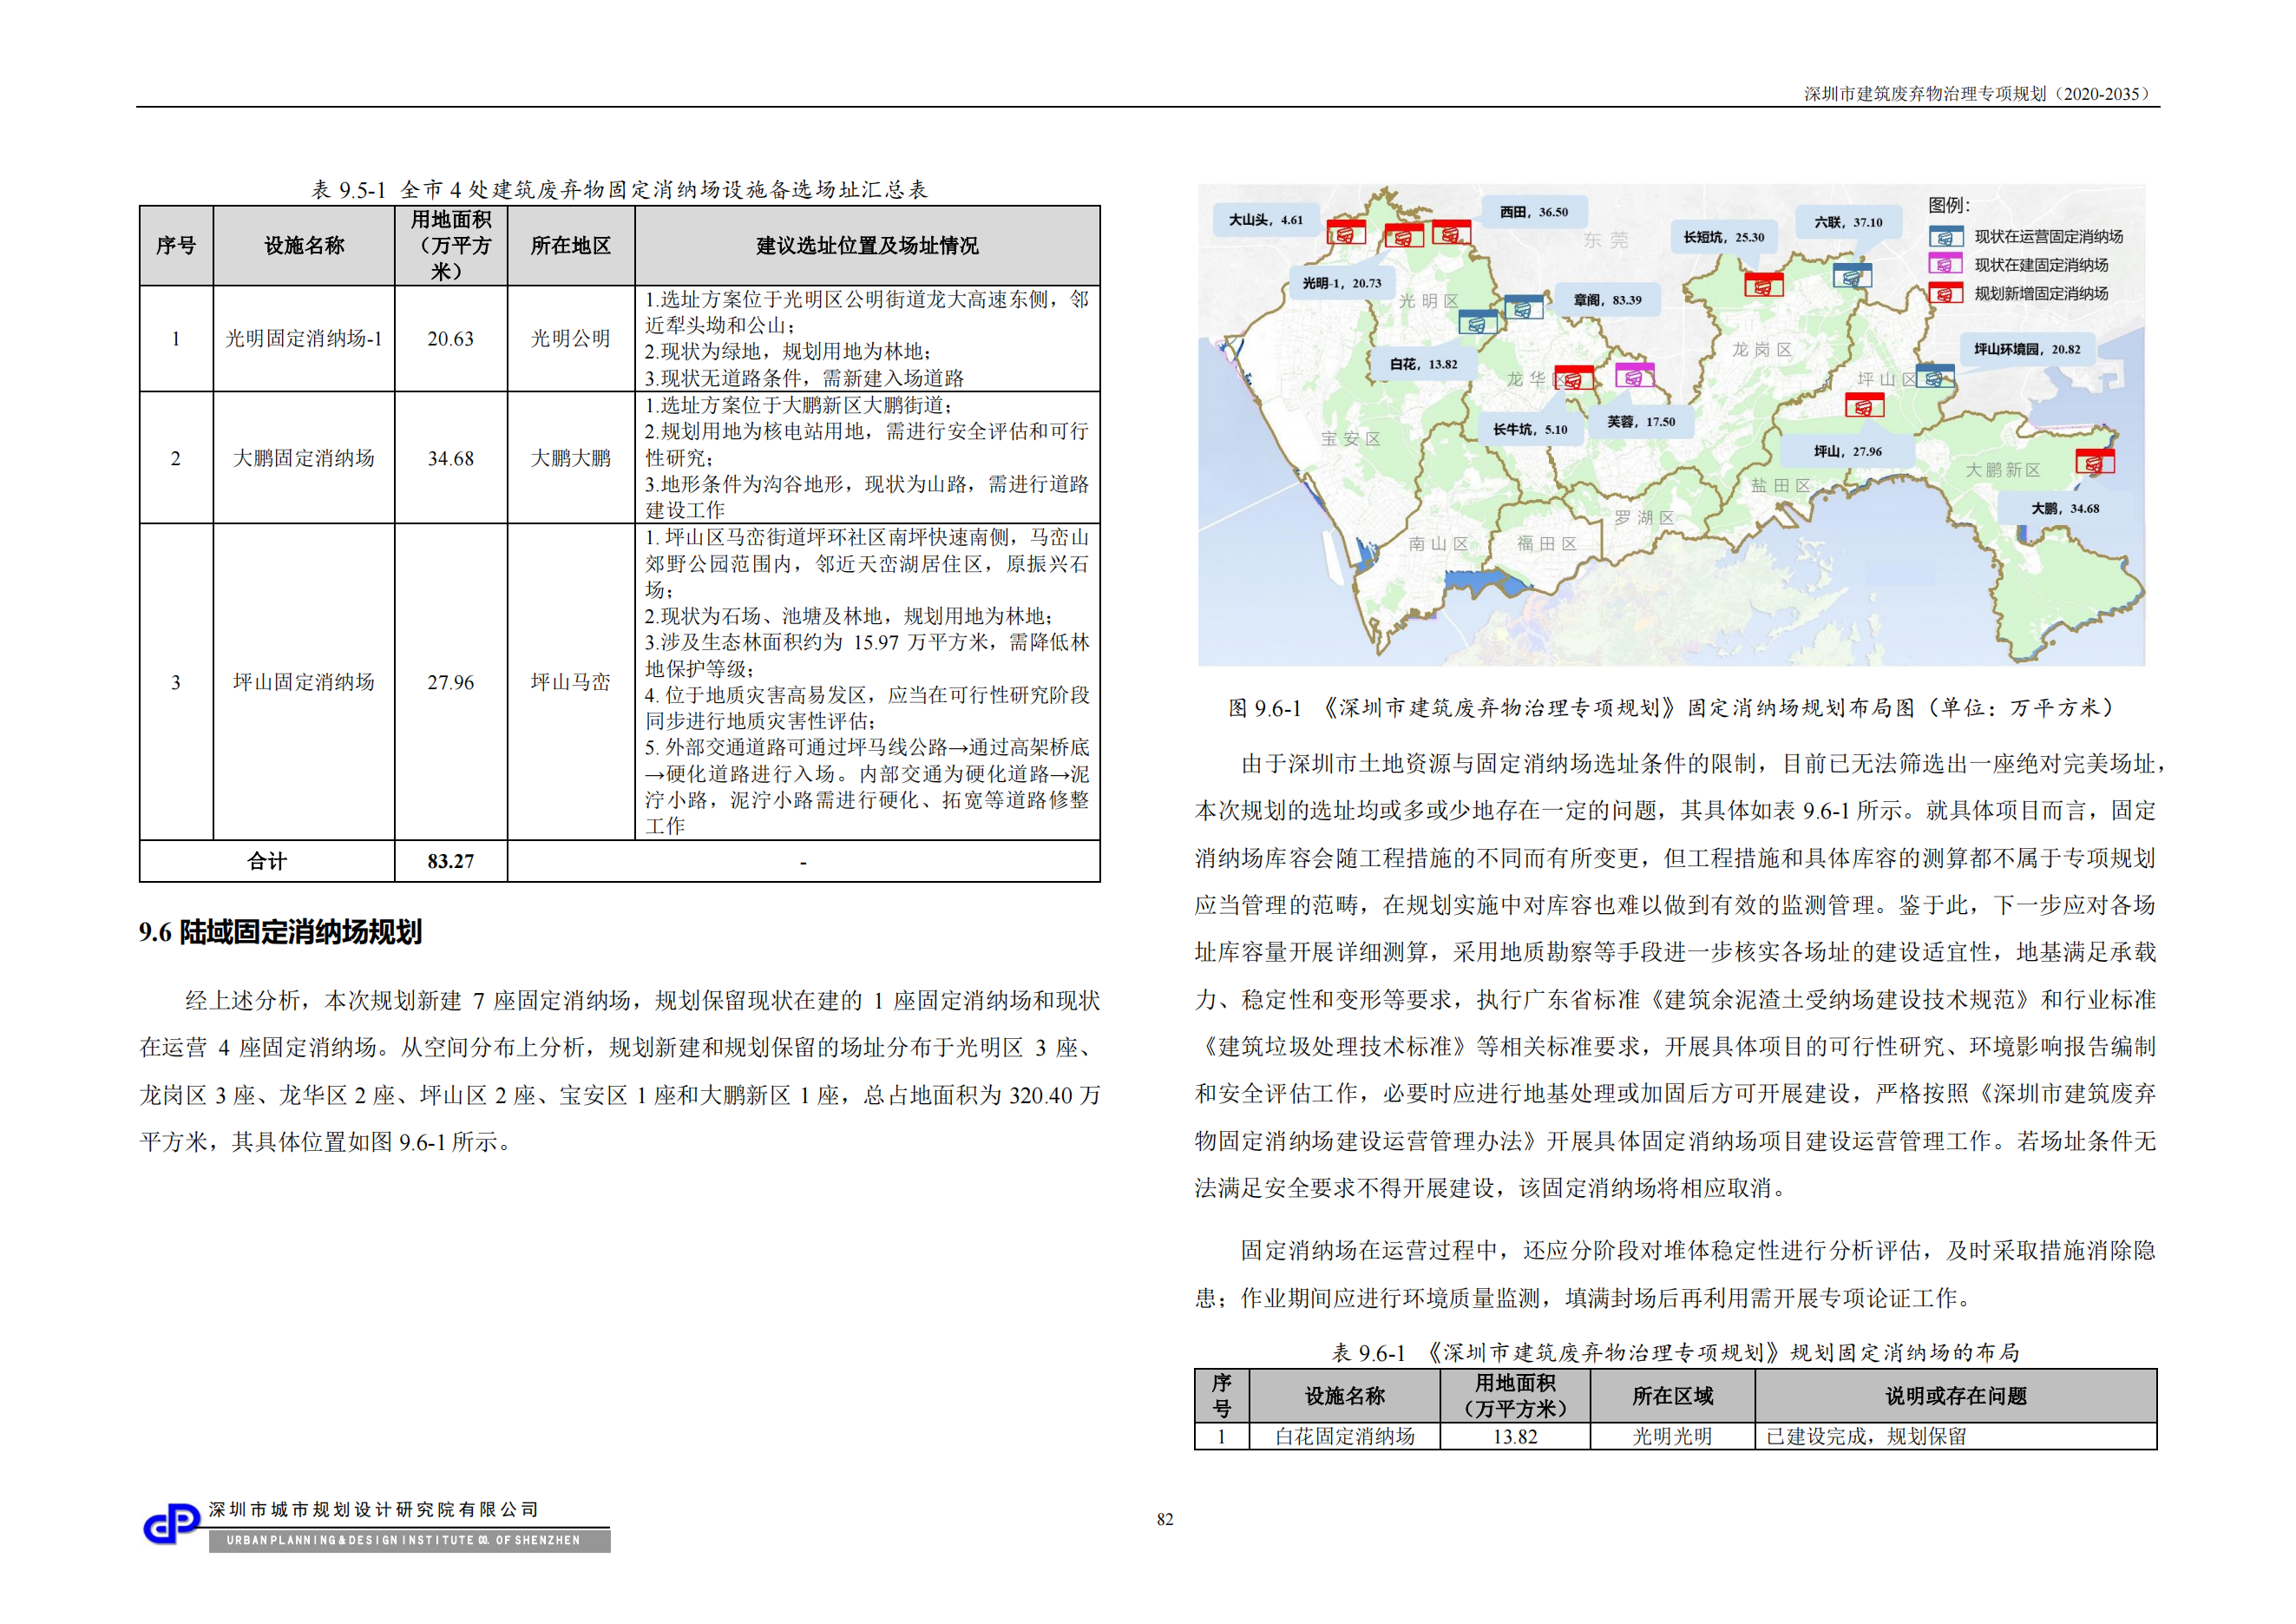Screen dimensions: 2296x1624
Task: Click the 坪山环境园, 20.82 map callout
Action: (x=2027, y=349)
